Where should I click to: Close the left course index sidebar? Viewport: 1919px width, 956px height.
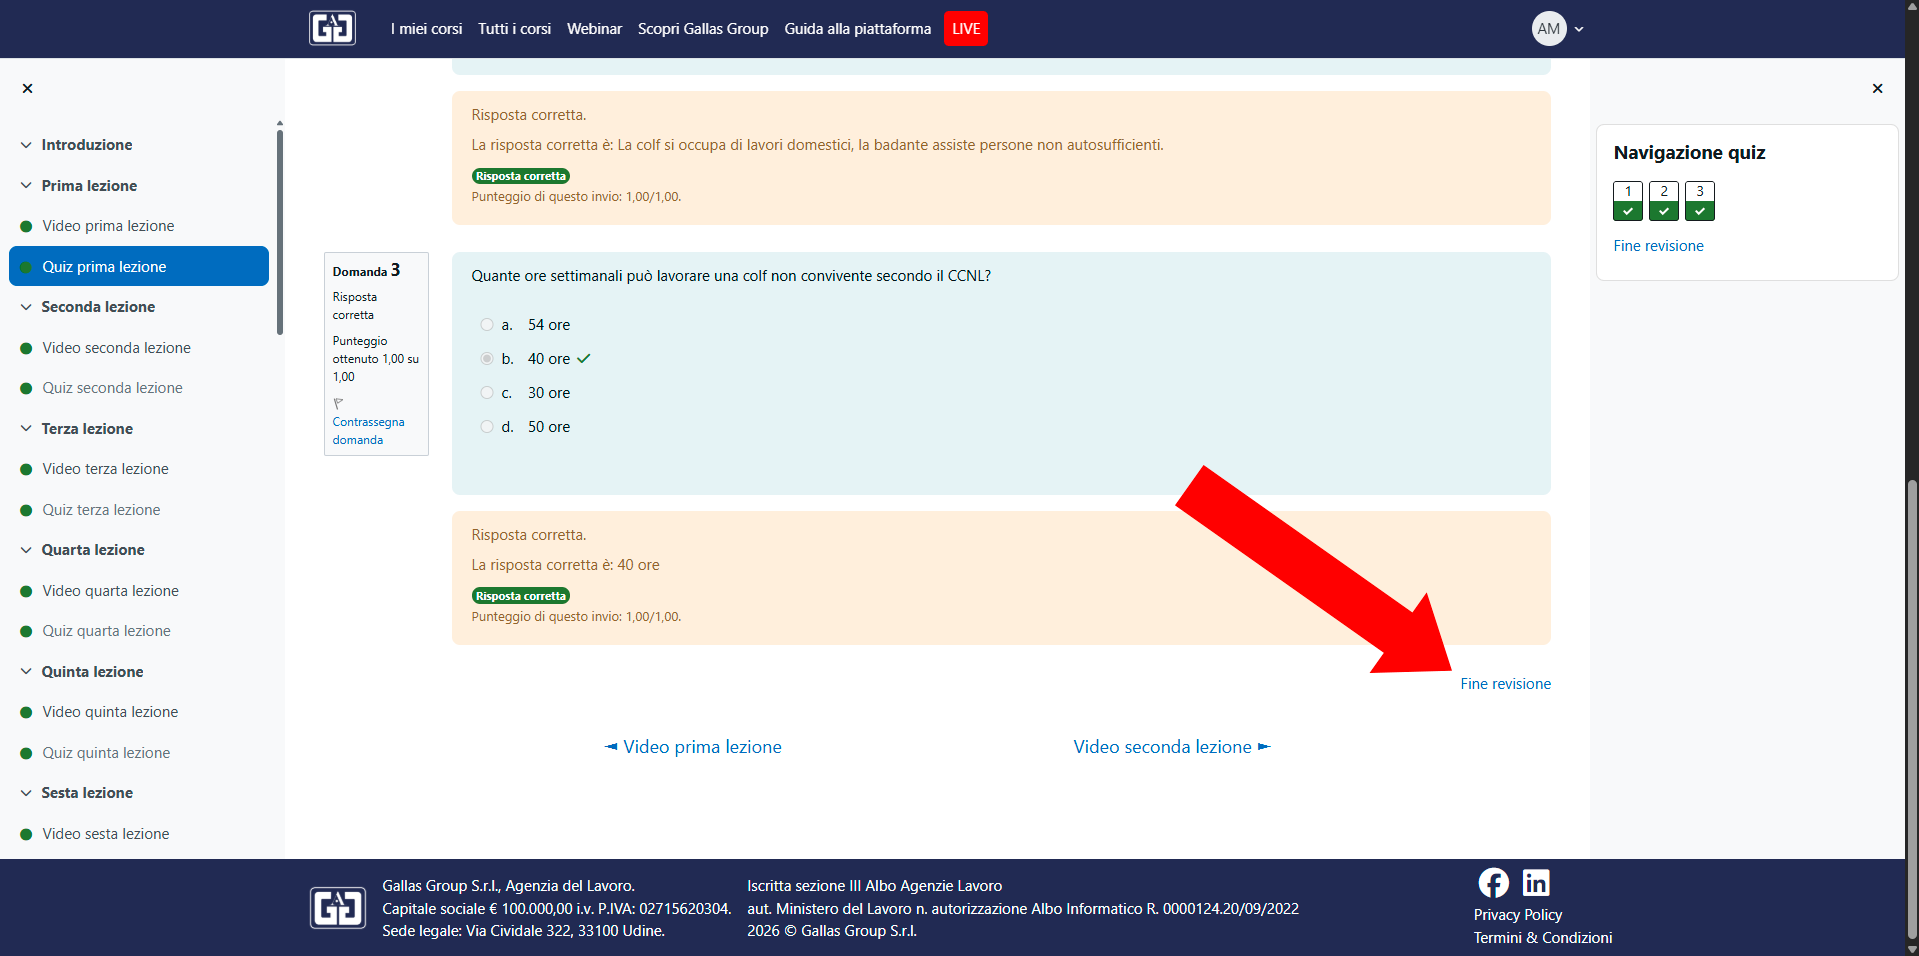[x=28, y=89]
